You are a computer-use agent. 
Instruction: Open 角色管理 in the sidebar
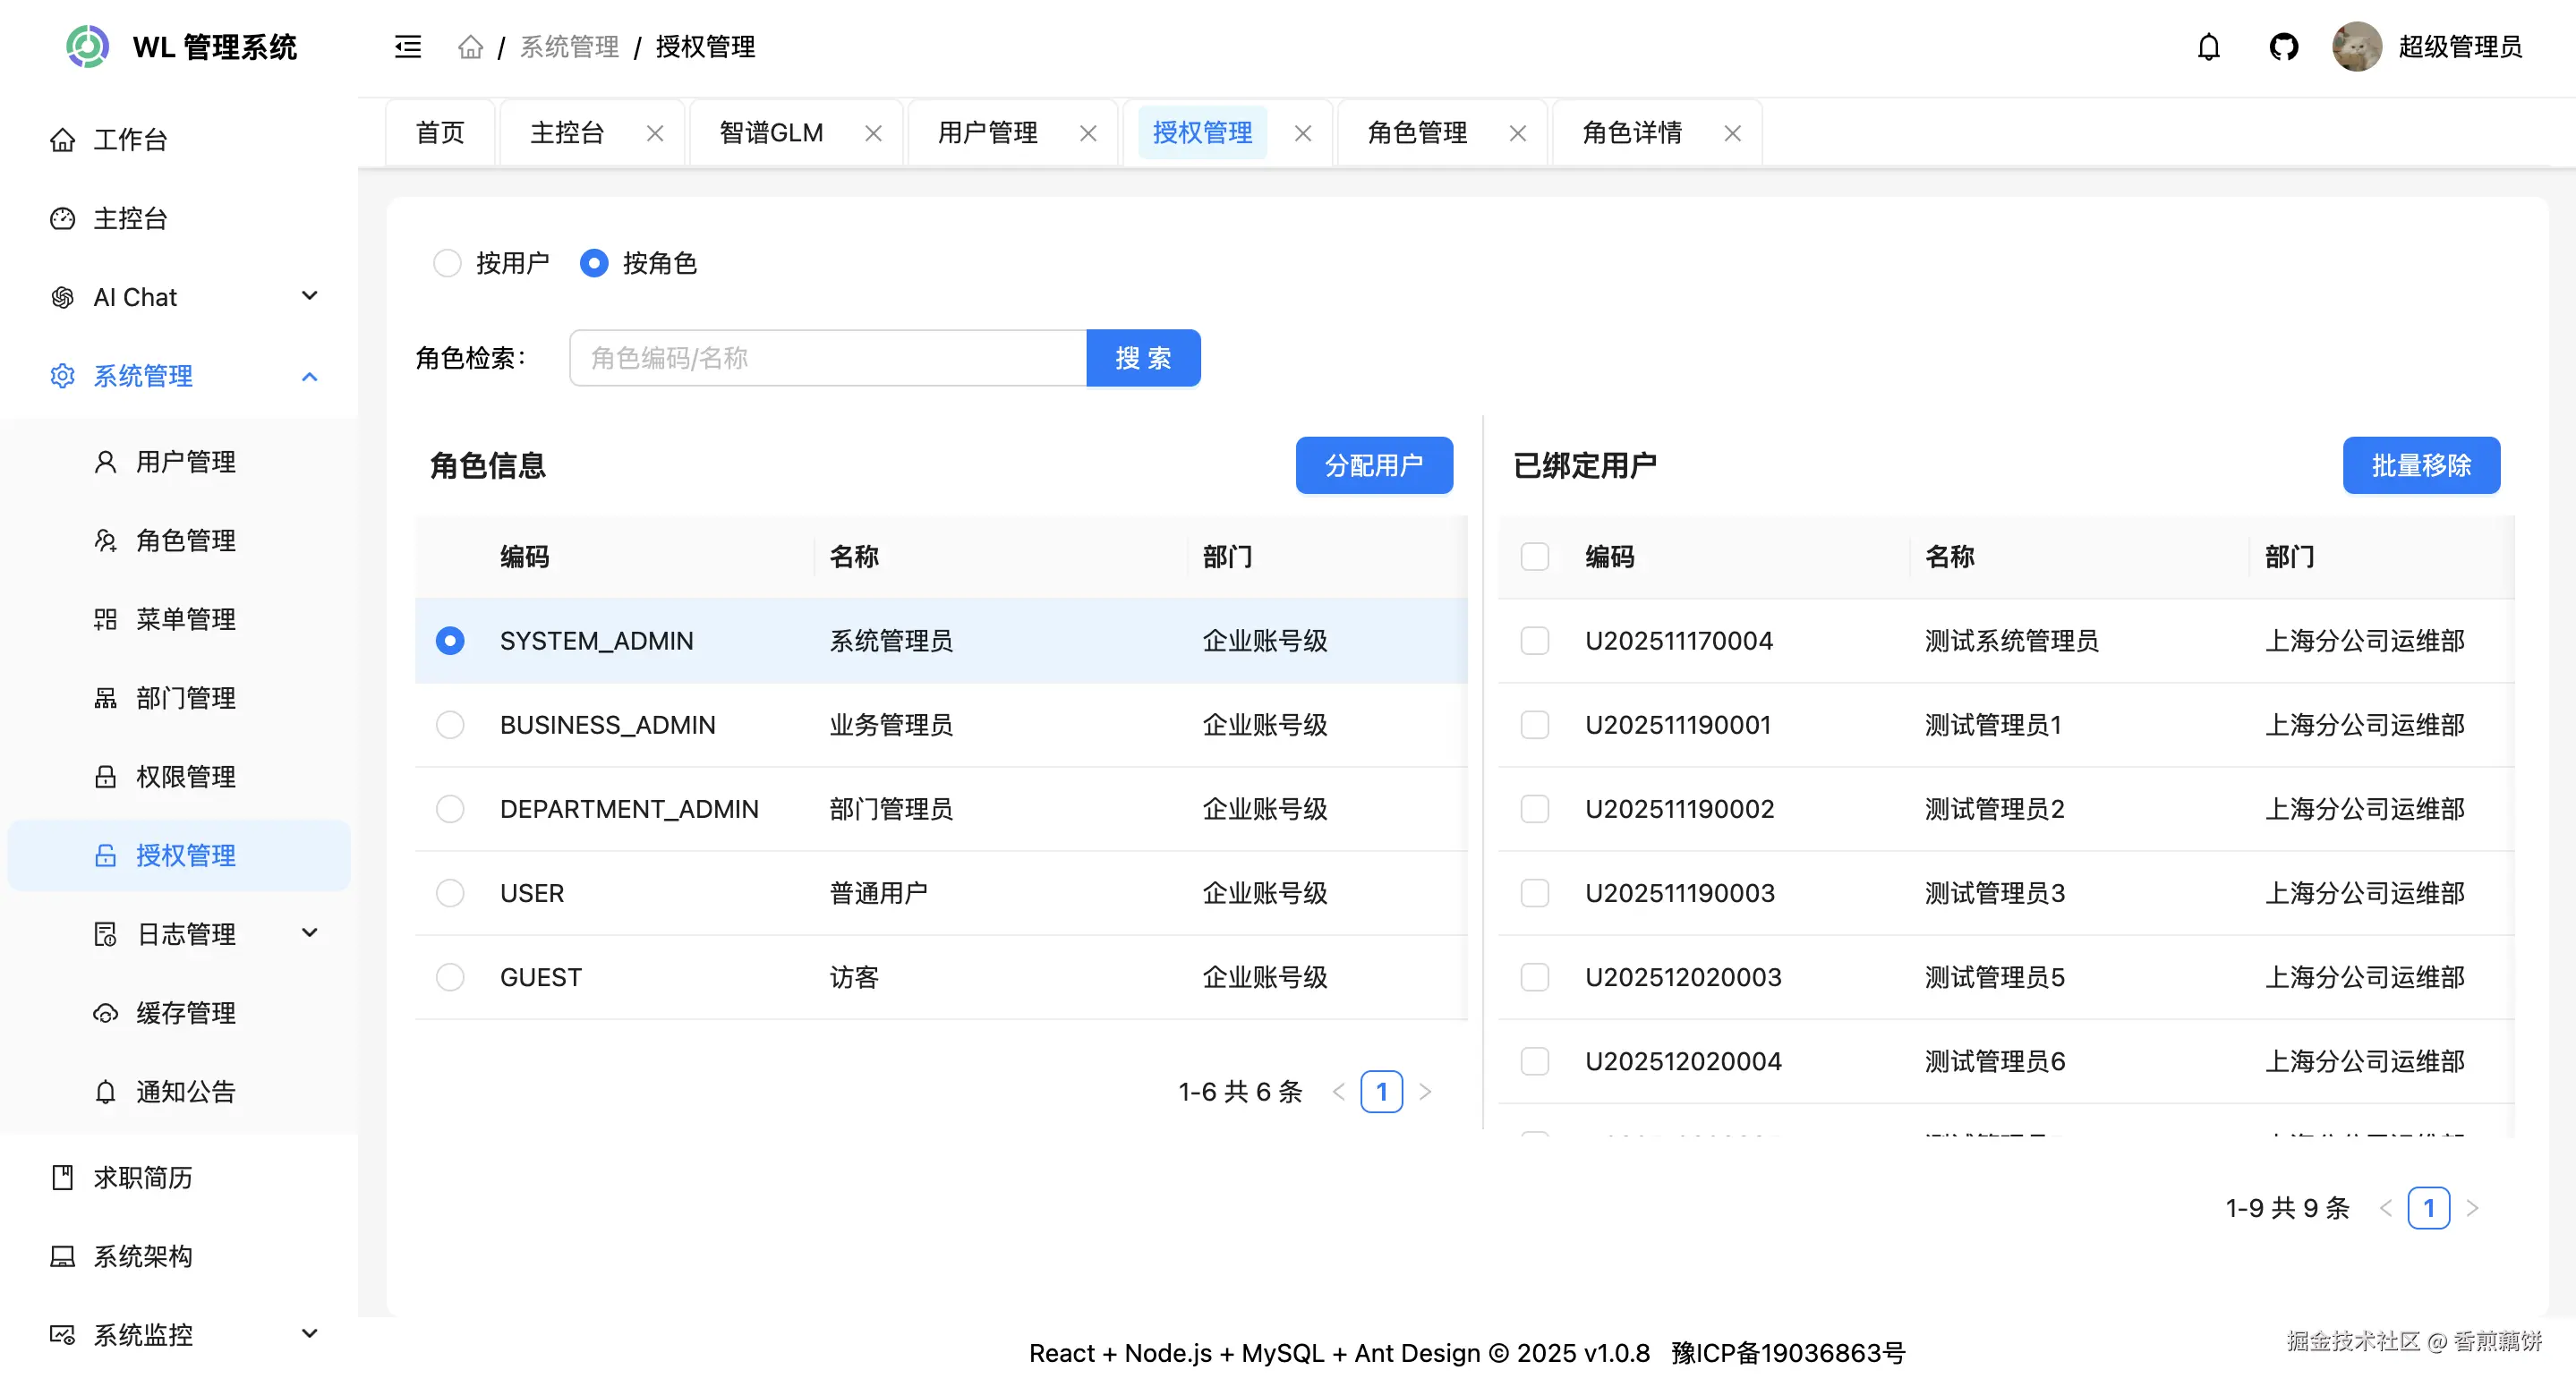(x=186, y=541)
